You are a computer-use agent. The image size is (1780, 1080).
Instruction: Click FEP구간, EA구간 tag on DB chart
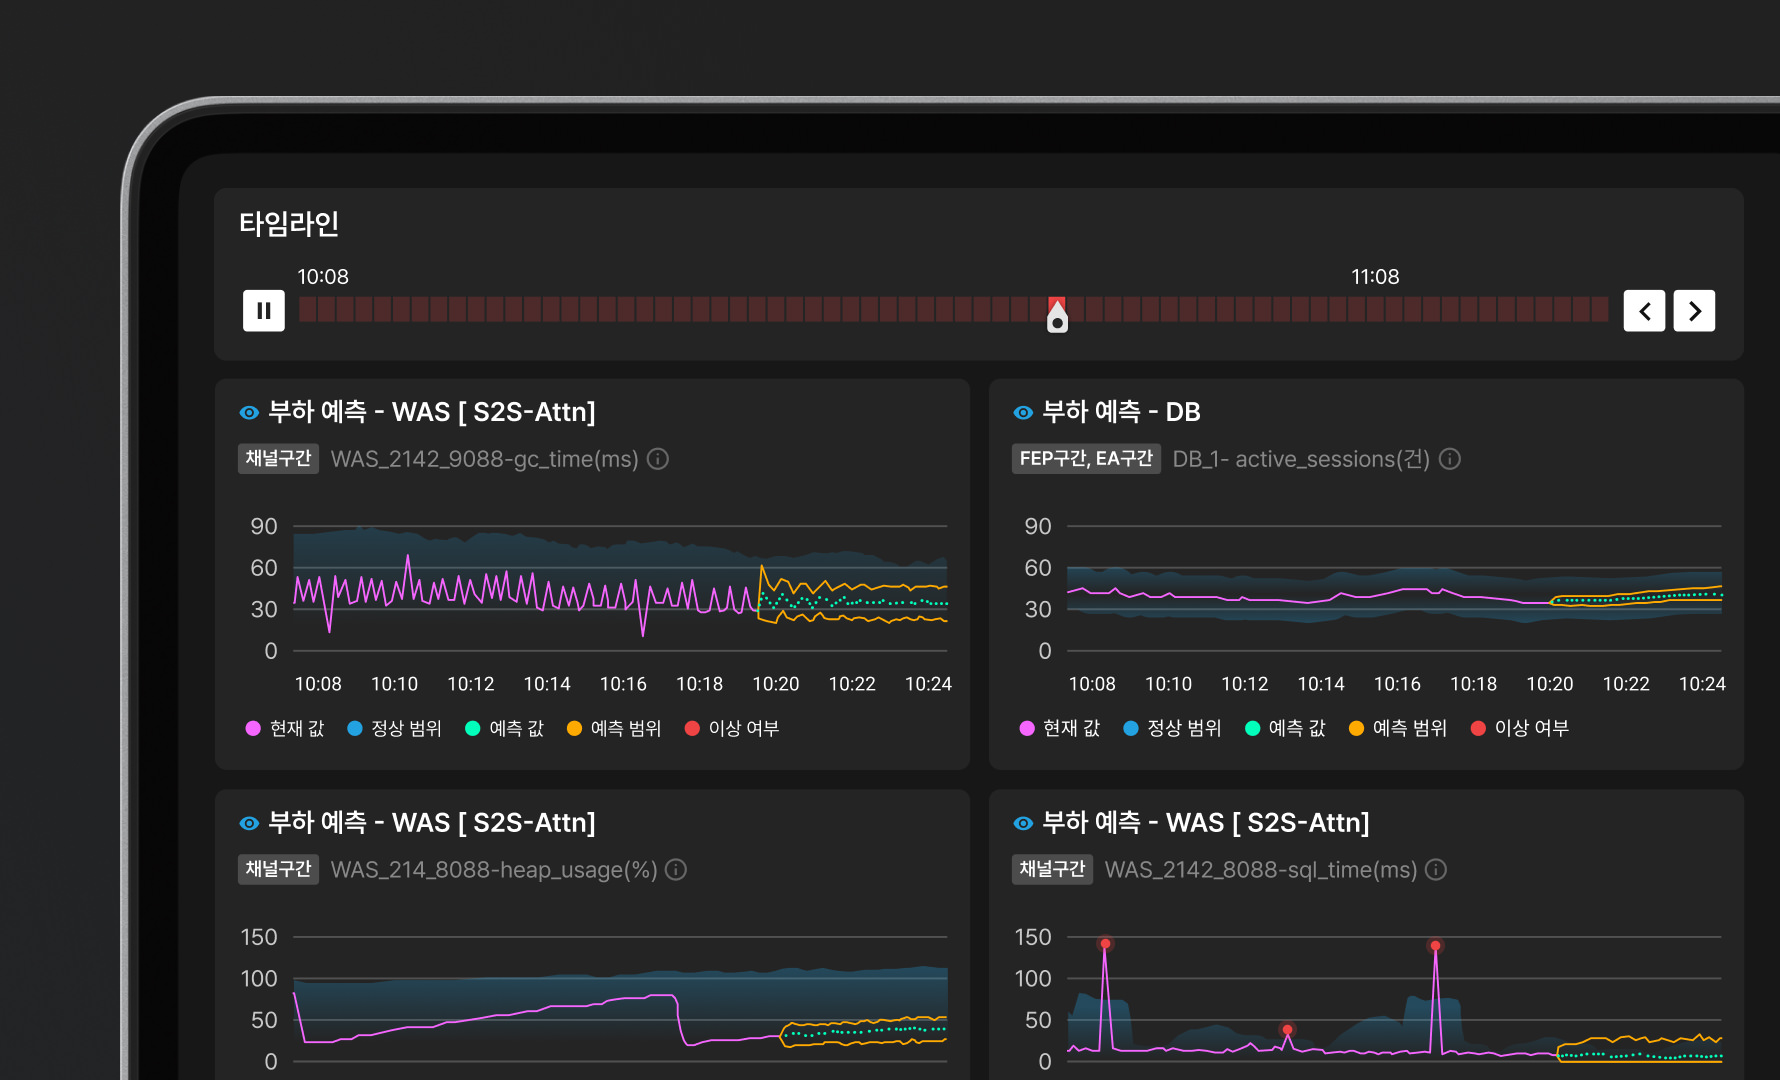(1086, 459)
